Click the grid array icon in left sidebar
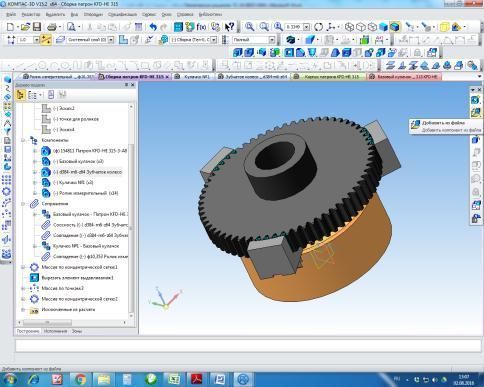The width and height of the screenshot is (484, 387). 7,180
